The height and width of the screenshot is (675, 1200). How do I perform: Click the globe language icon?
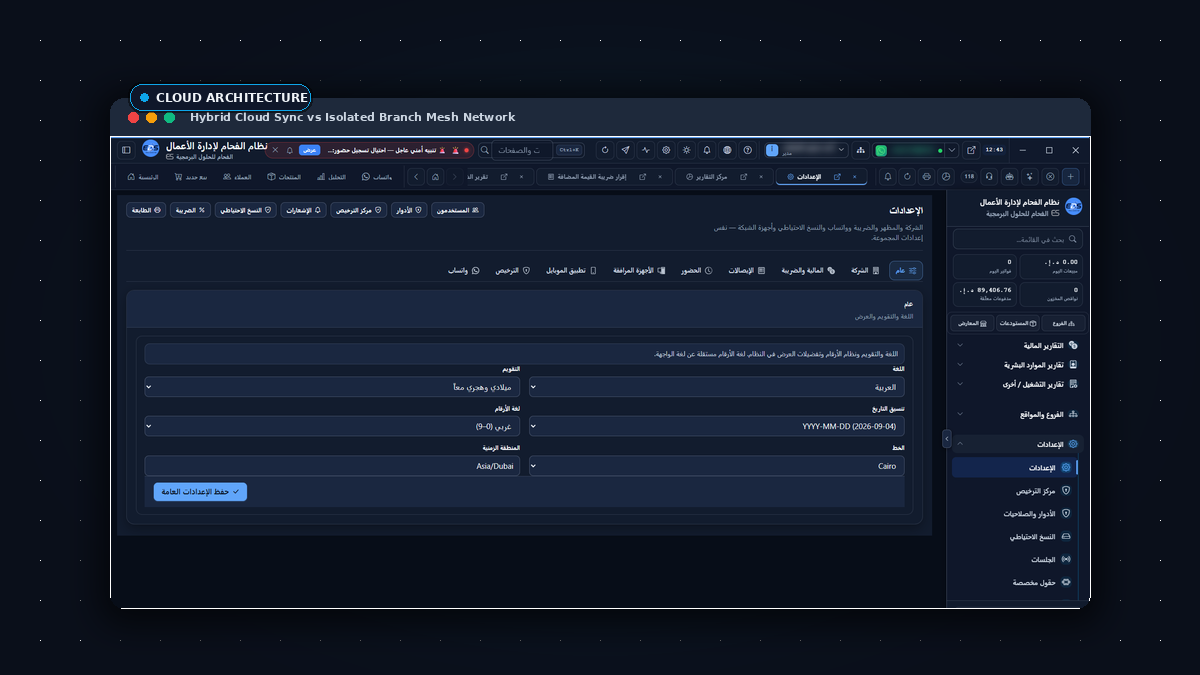[x=727, y=150]
